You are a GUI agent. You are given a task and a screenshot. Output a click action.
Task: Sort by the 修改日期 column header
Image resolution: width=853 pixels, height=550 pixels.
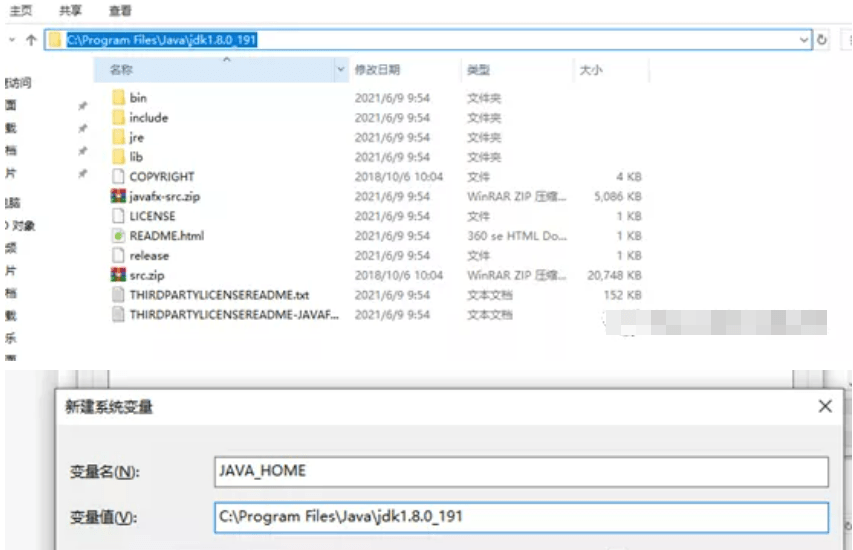(377, 70)
